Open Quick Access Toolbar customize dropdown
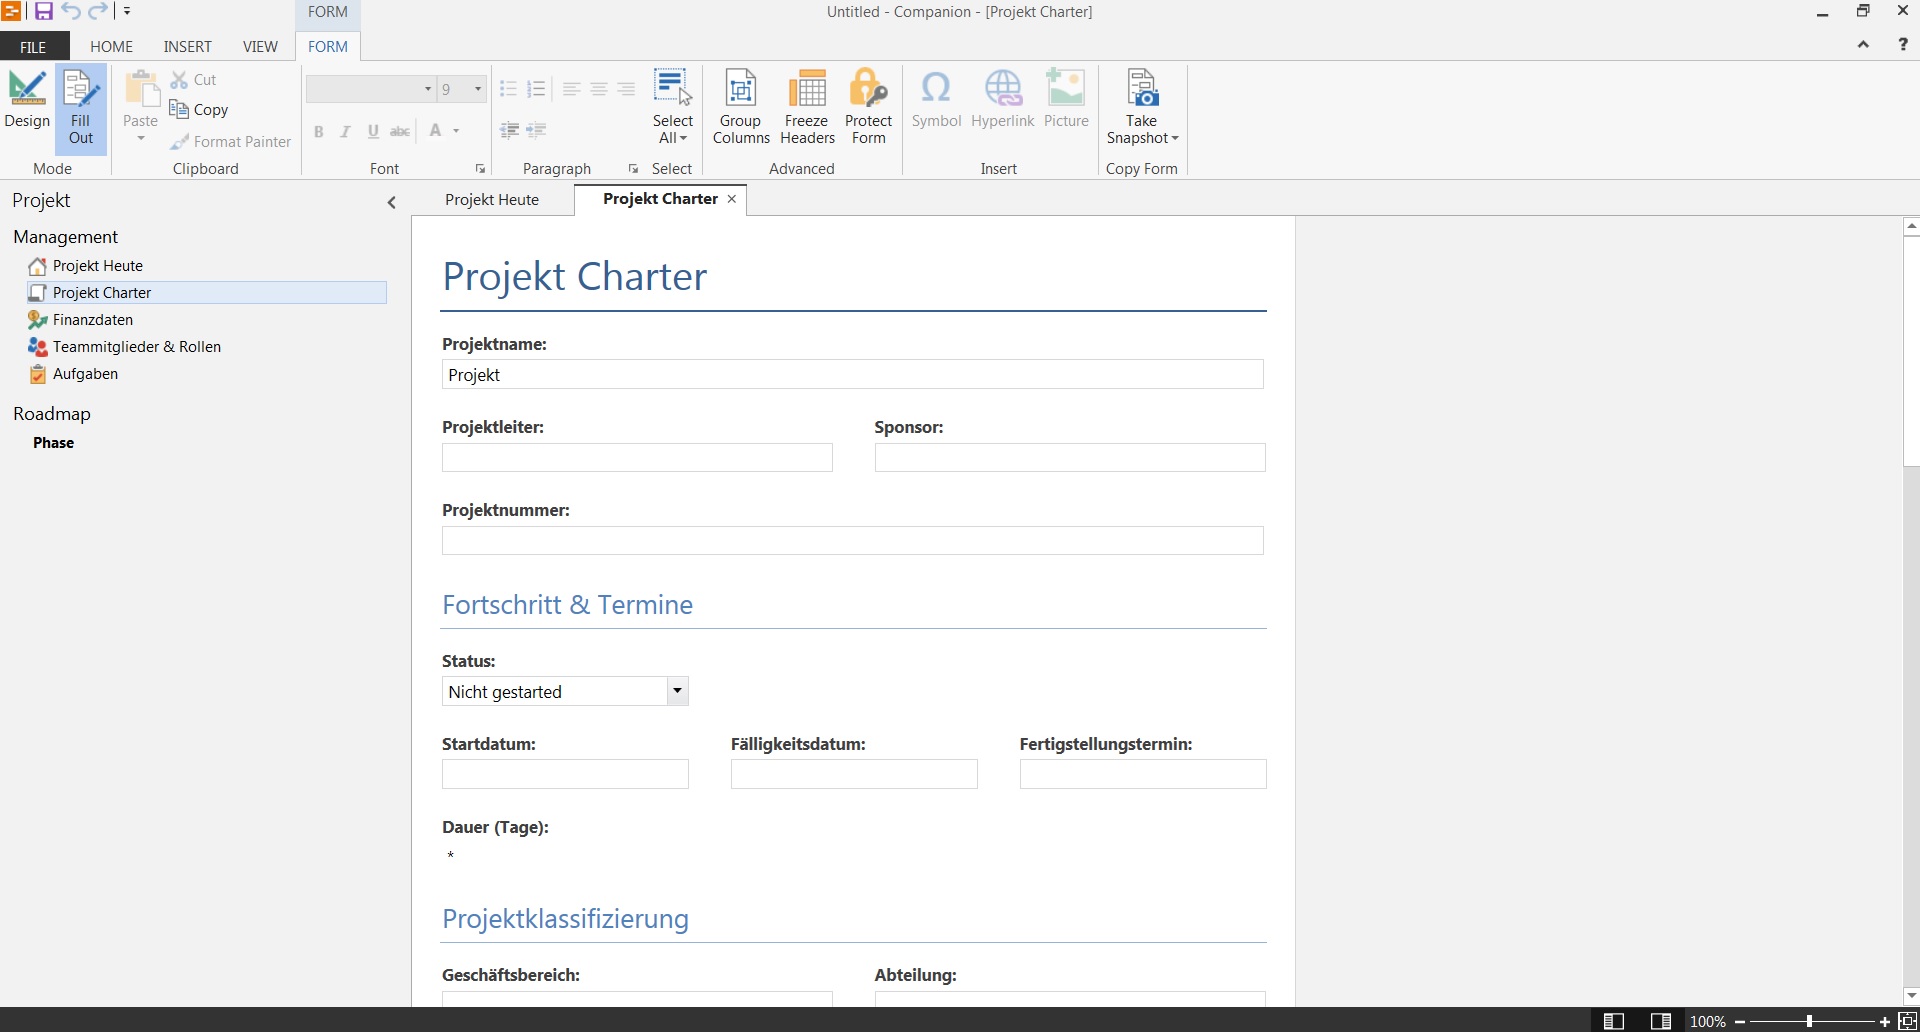Image resolution: width=1920 pixels, height=1032 pixels. (127, 12)
